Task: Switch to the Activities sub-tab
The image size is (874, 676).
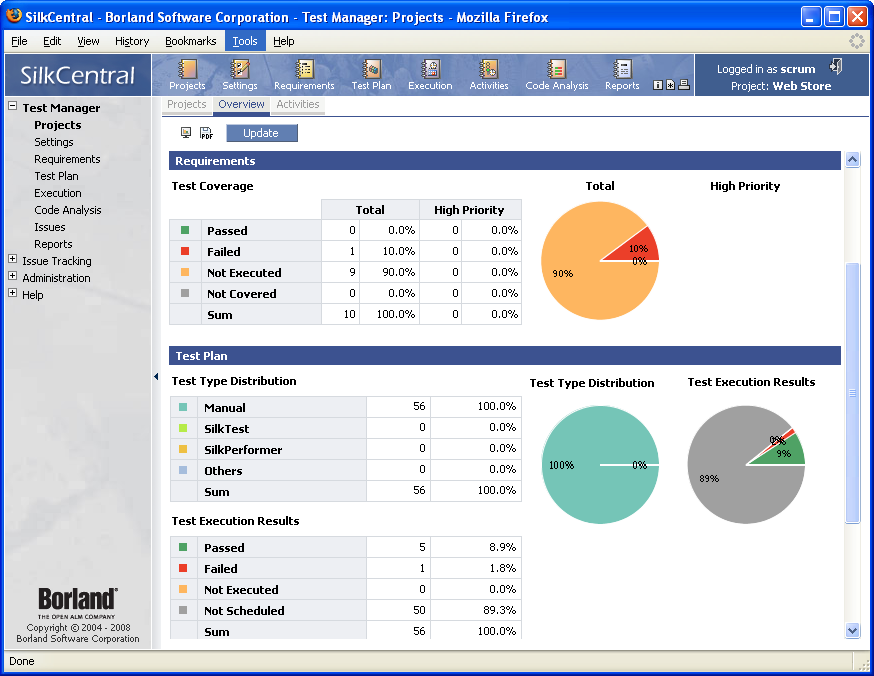Action: coord(298,104)
